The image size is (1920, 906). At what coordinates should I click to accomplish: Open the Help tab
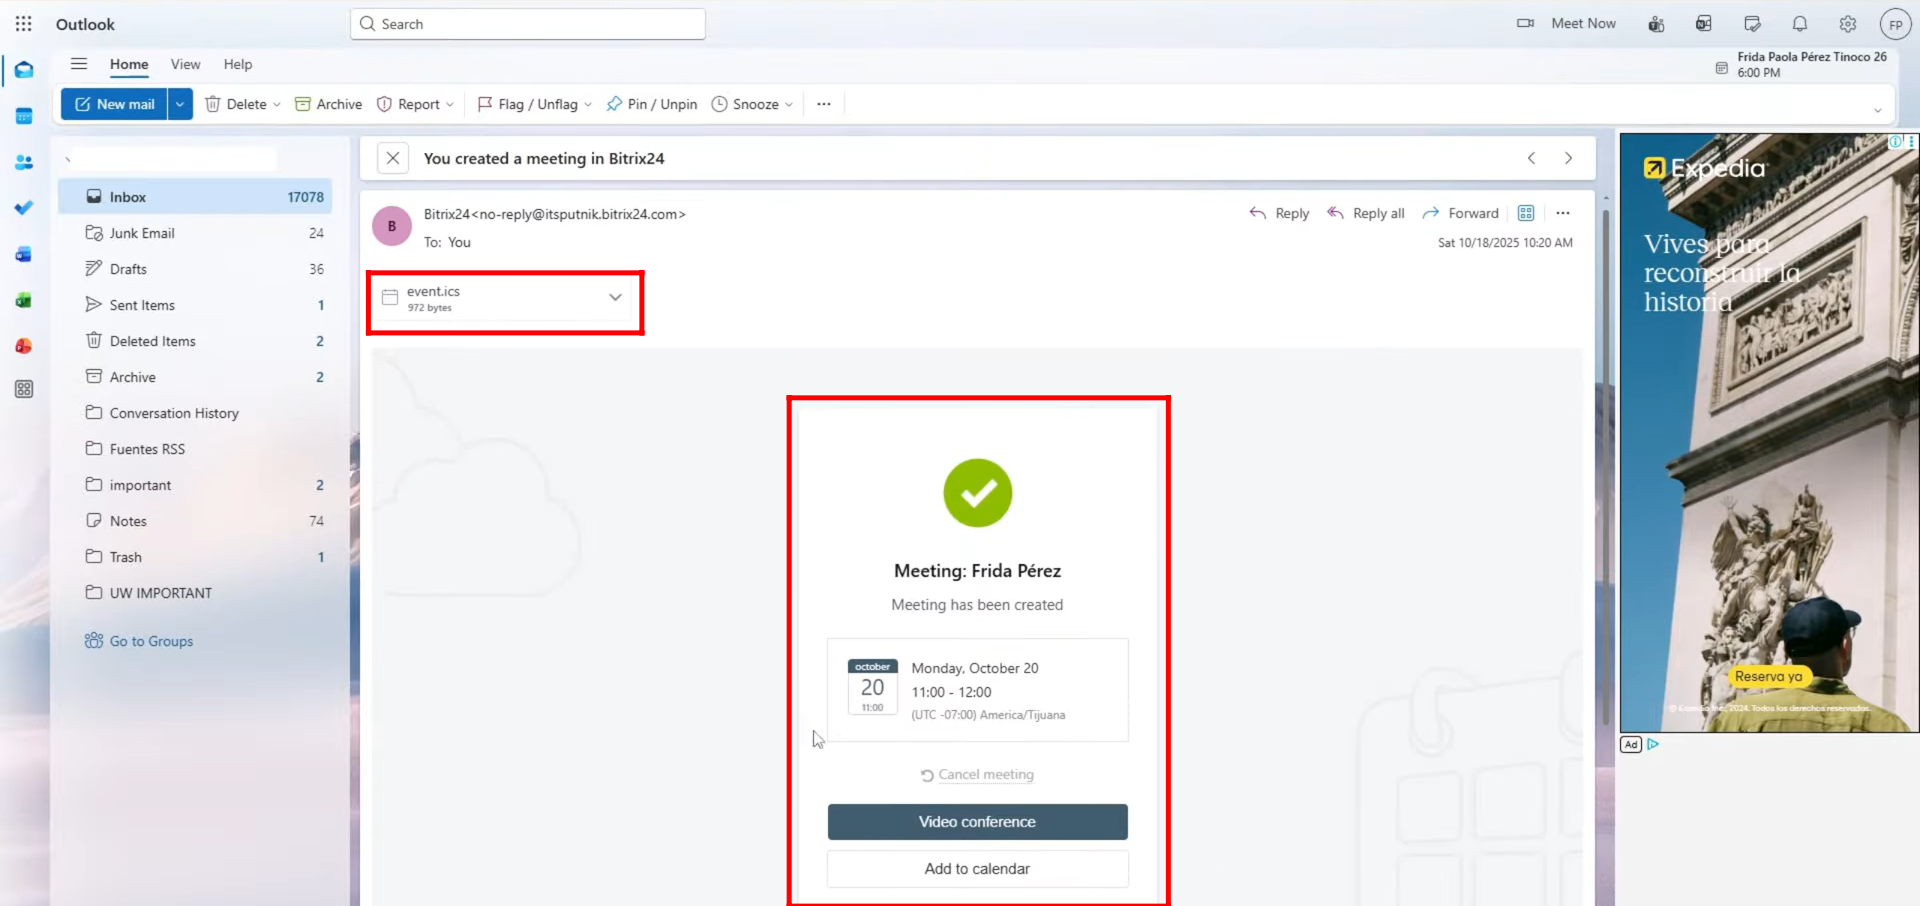click(238, 64)
